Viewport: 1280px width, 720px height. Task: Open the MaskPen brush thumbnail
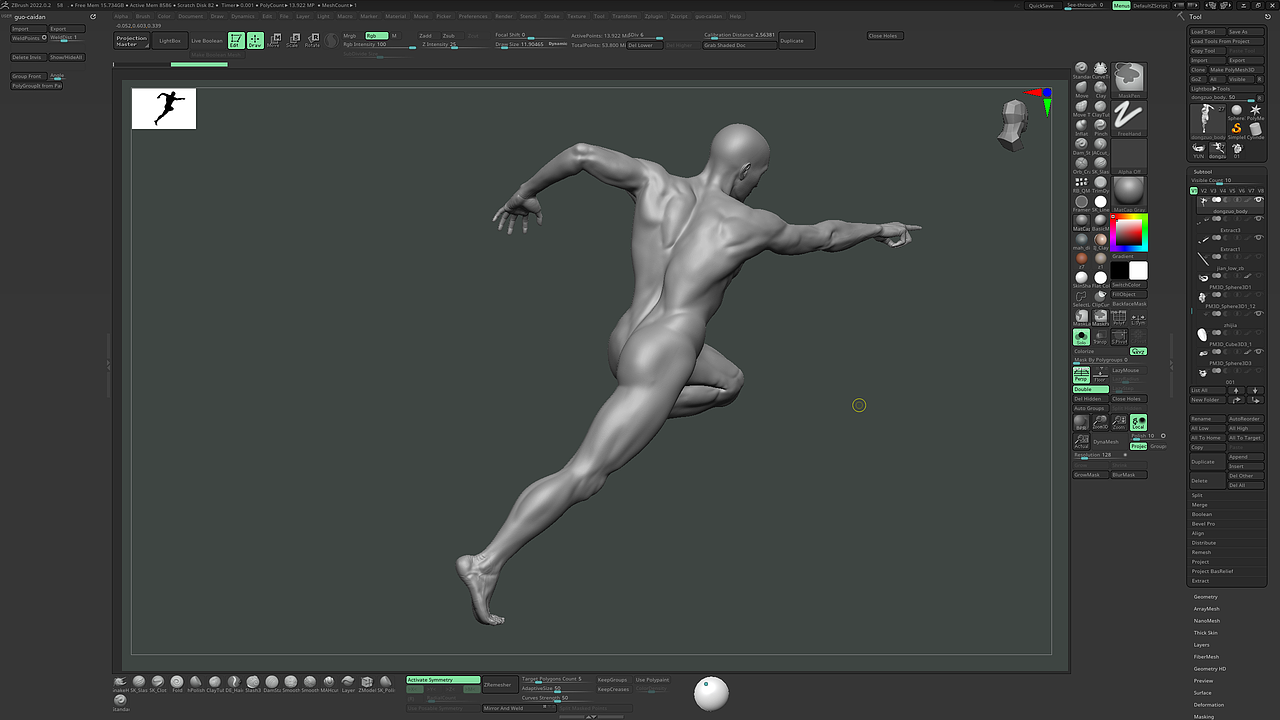(x=1129, y=80)
